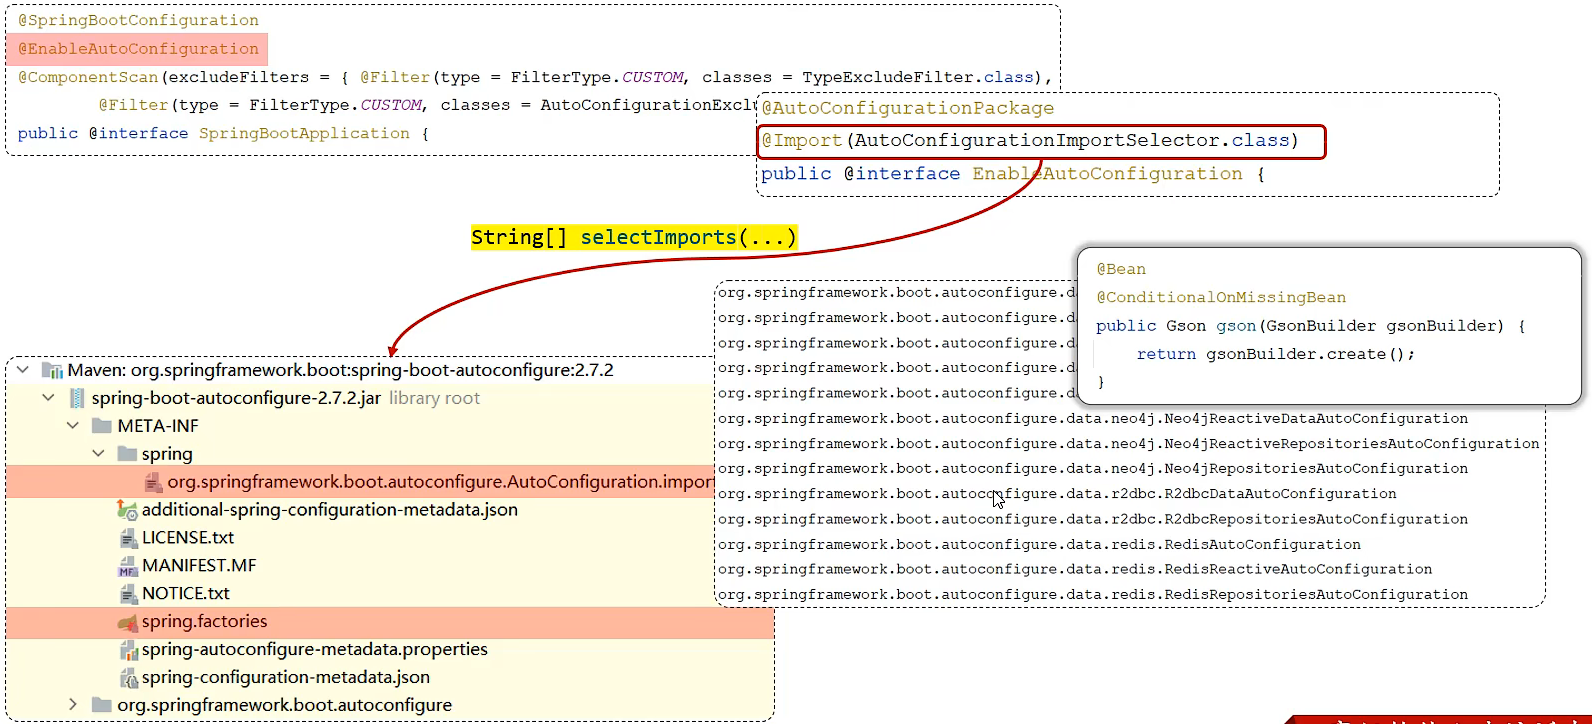The height and width of the screenshot is (724, 1592).
Task: Select org.springframework.boot.autoconfigure package row
Action: point(285,705)
